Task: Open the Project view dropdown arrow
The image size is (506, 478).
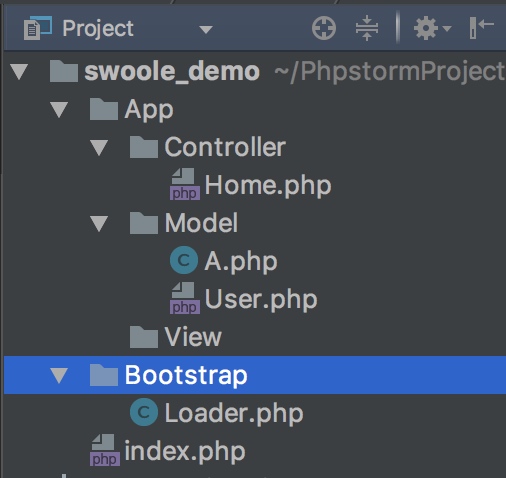Action: pyautogui.click(x=206, y=30)
